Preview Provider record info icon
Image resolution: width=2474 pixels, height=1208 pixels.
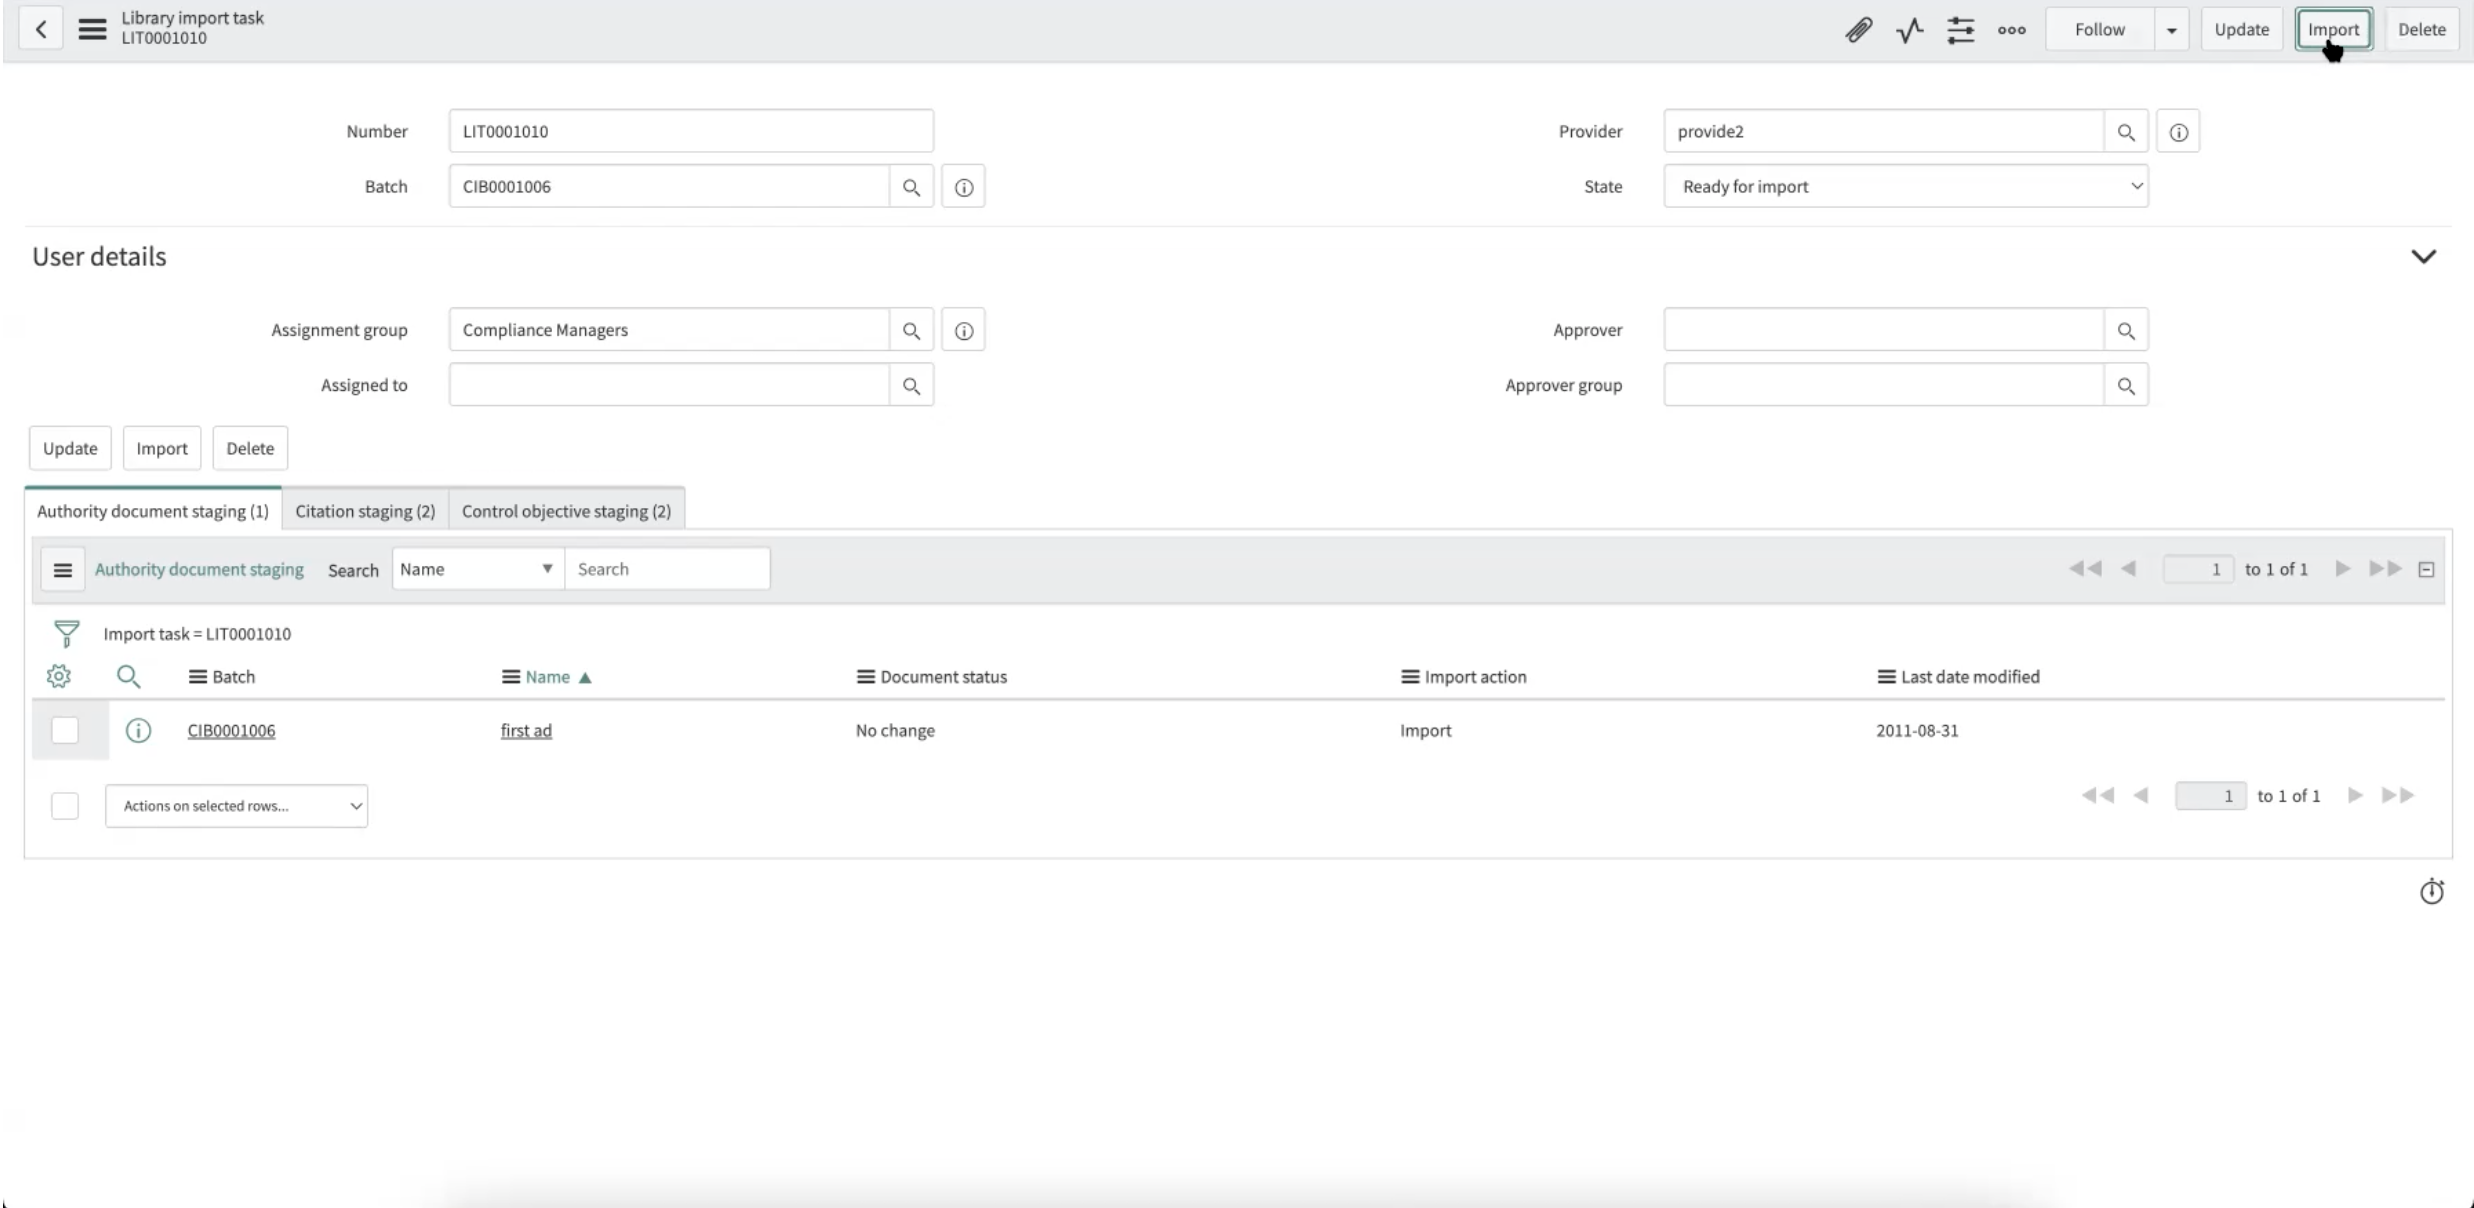click(x=2178, y=132)
